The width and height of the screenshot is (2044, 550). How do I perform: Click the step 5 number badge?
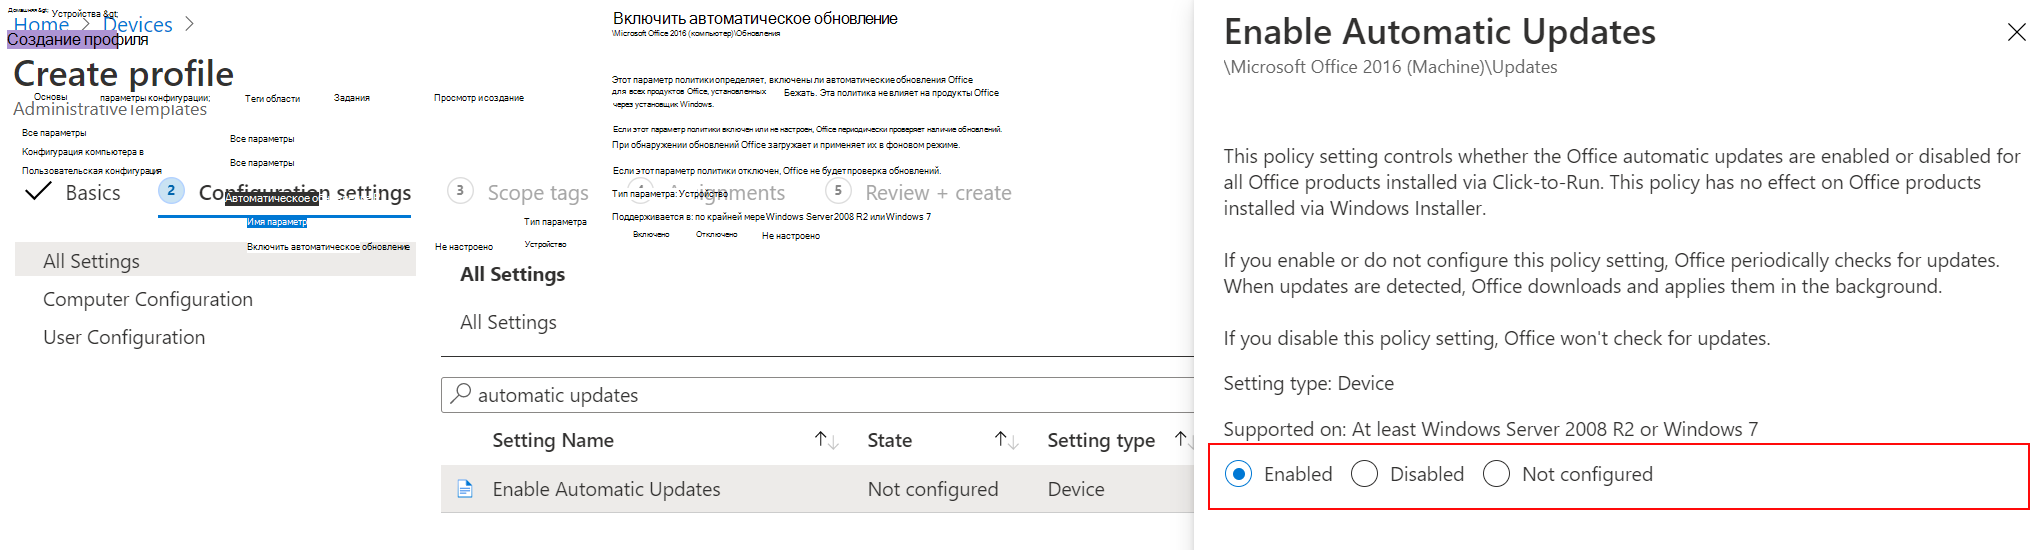tap(838, 190)
